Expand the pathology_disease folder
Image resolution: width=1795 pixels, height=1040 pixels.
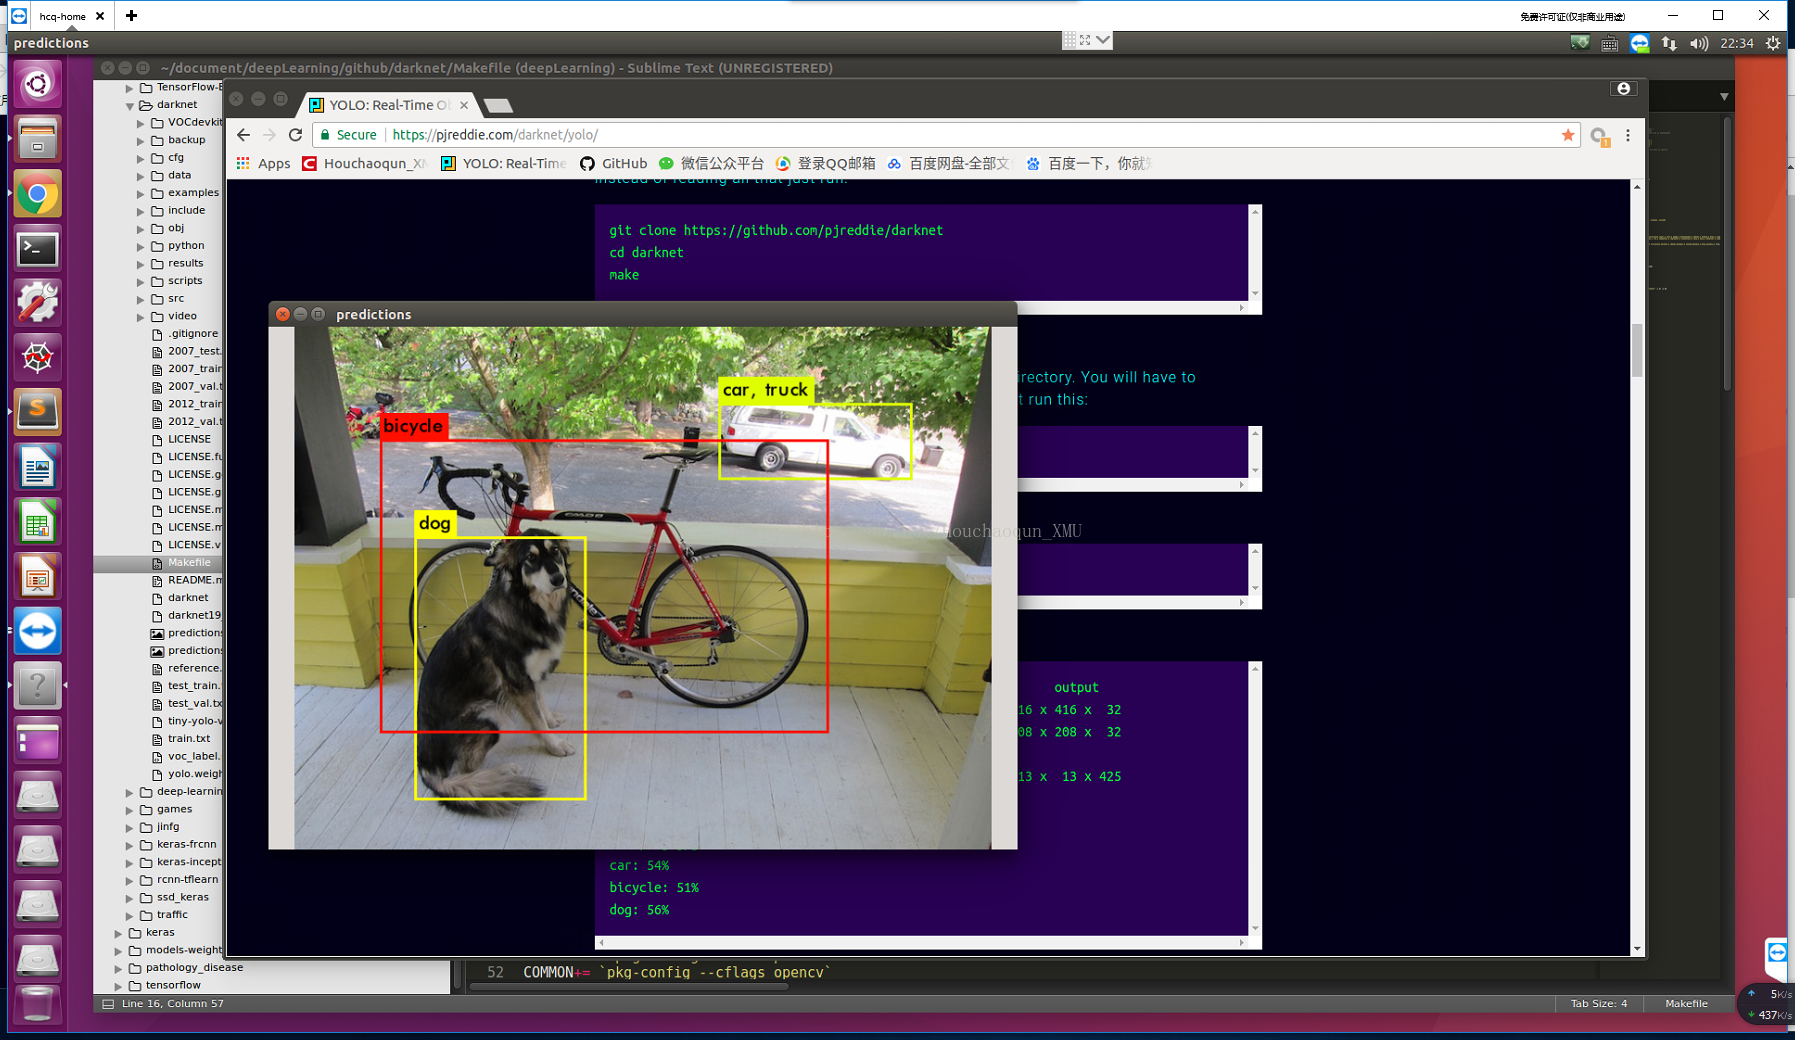click(118, 968)
